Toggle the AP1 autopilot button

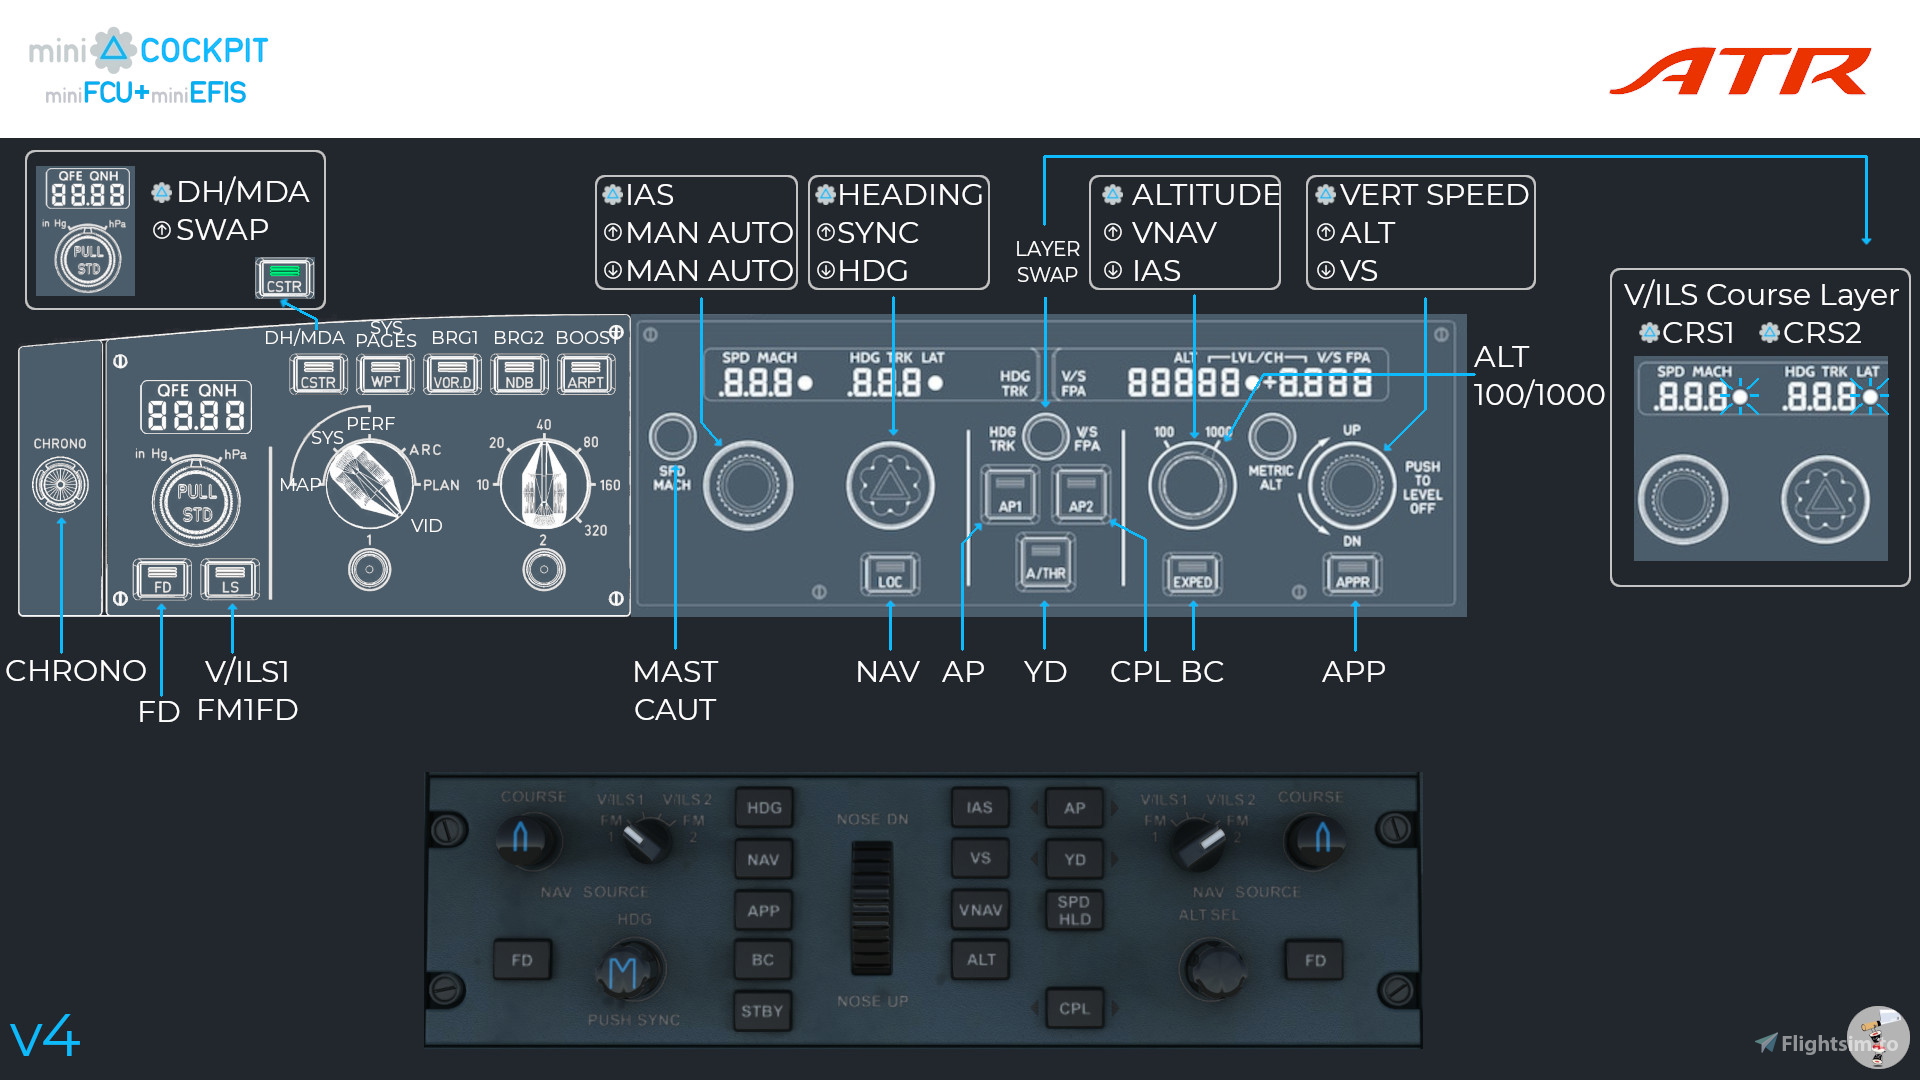coord(1010,495)
